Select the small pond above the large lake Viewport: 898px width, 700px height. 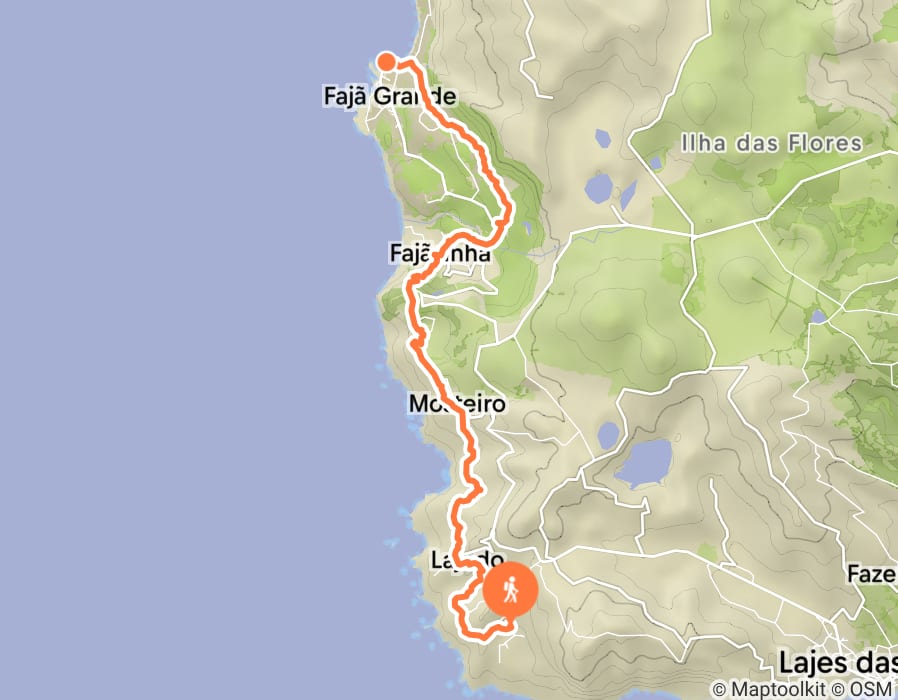click(608, 435)
